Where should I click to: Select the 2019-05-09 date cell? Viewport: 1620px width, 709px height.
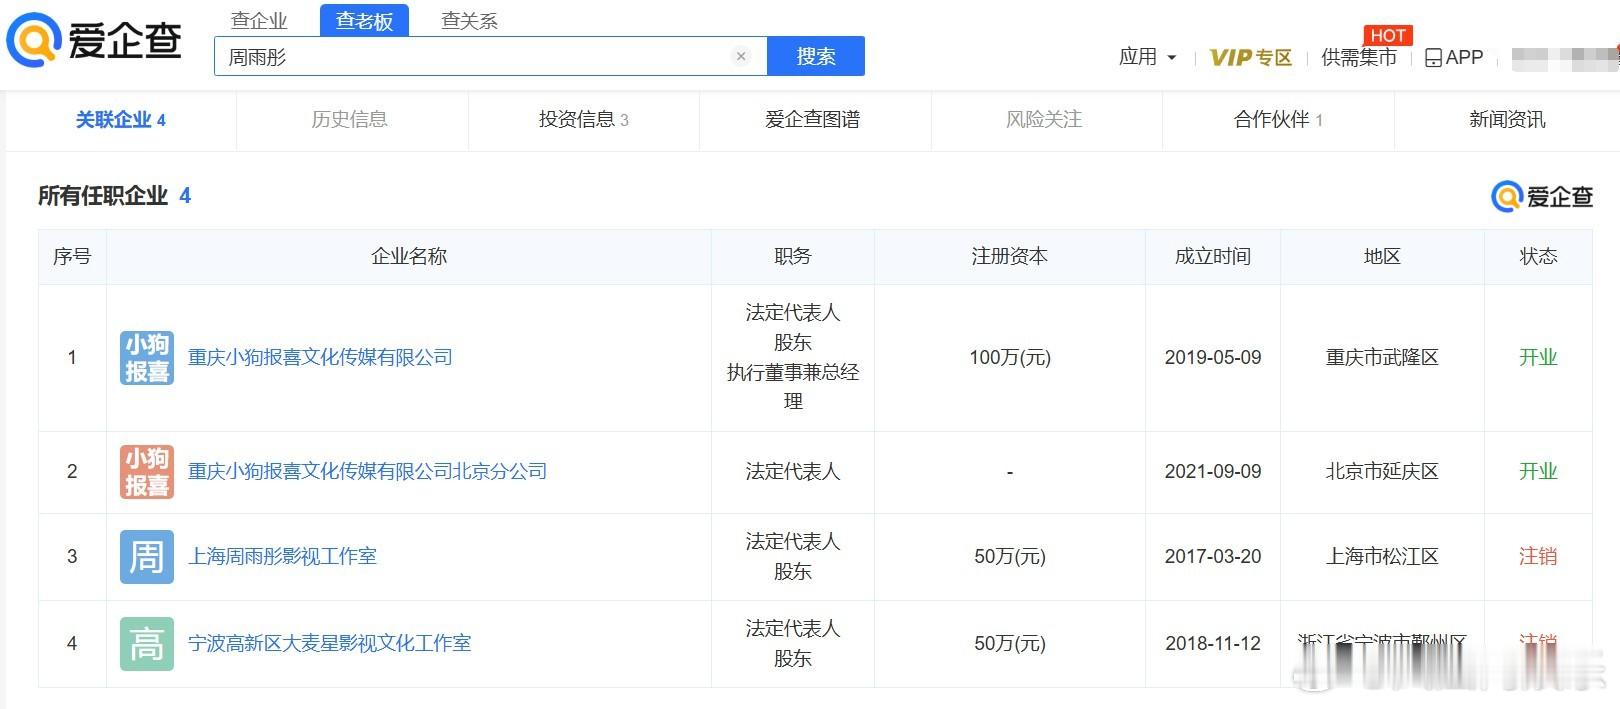[1213, 358]
